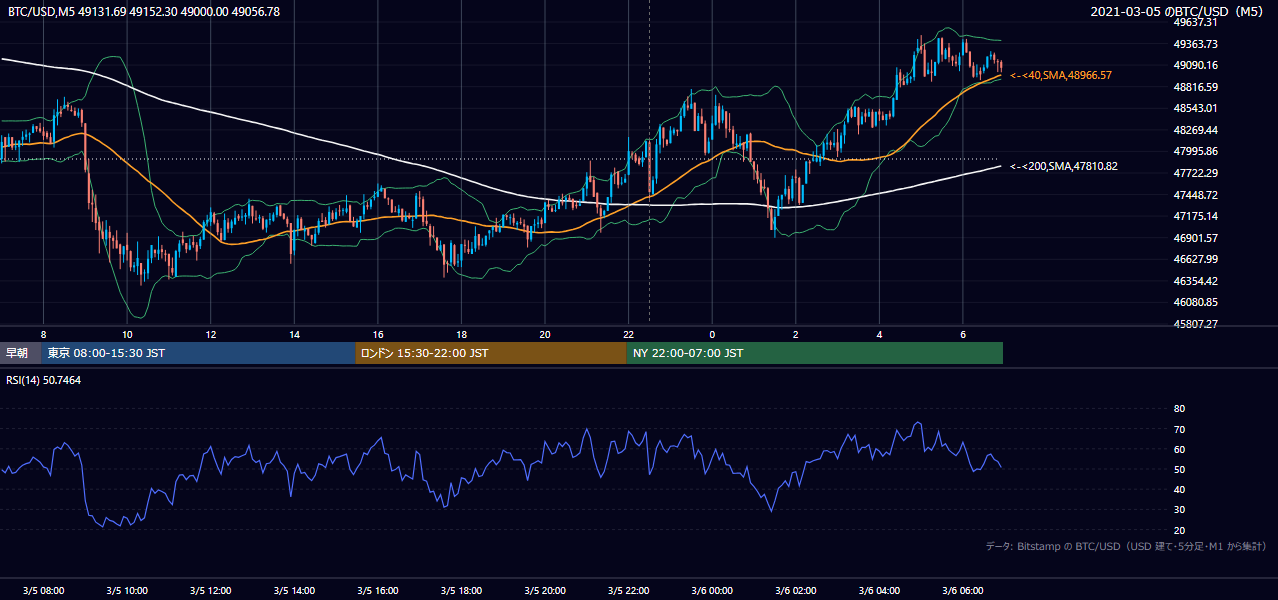Click bottom time label 3/5 08:00
Viewport: 1278px width, 600px height.
pos(43,591)
